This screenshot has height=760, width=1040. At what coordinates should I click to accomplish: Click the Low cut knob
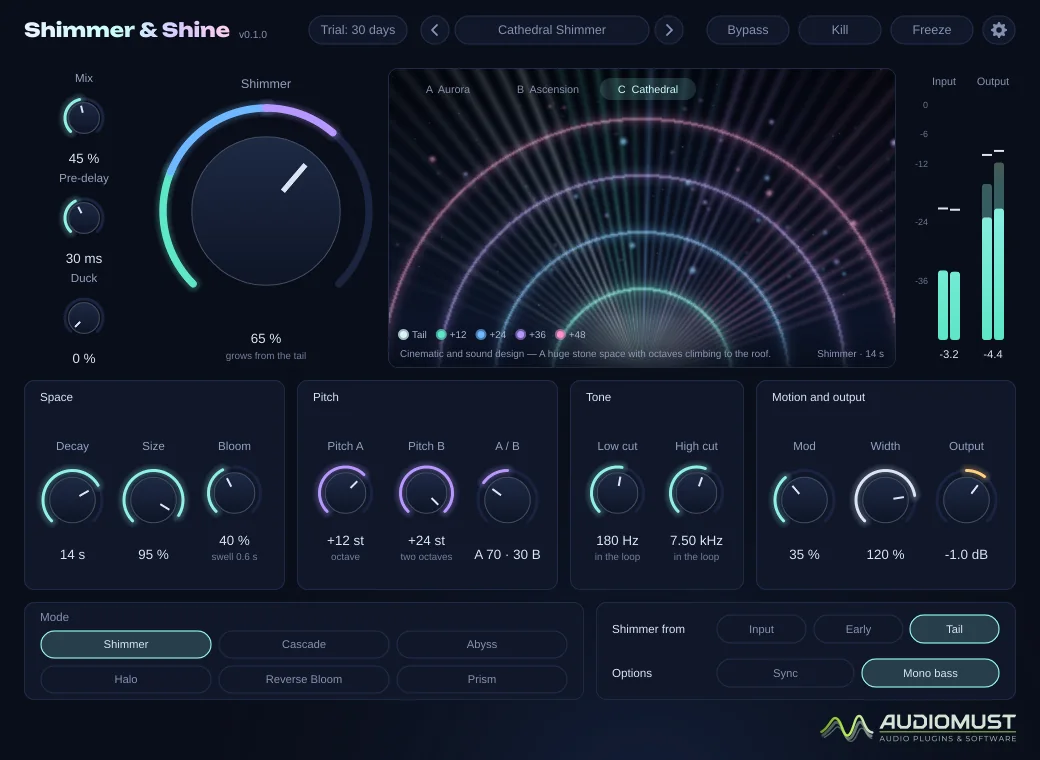(x=617, y=492)
